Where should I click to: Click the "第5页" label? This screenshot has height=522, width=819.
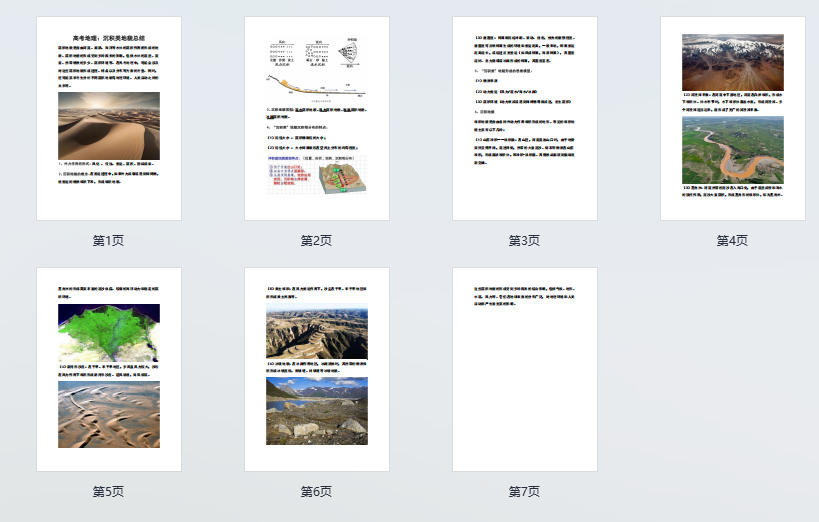(x=108, y=492)
